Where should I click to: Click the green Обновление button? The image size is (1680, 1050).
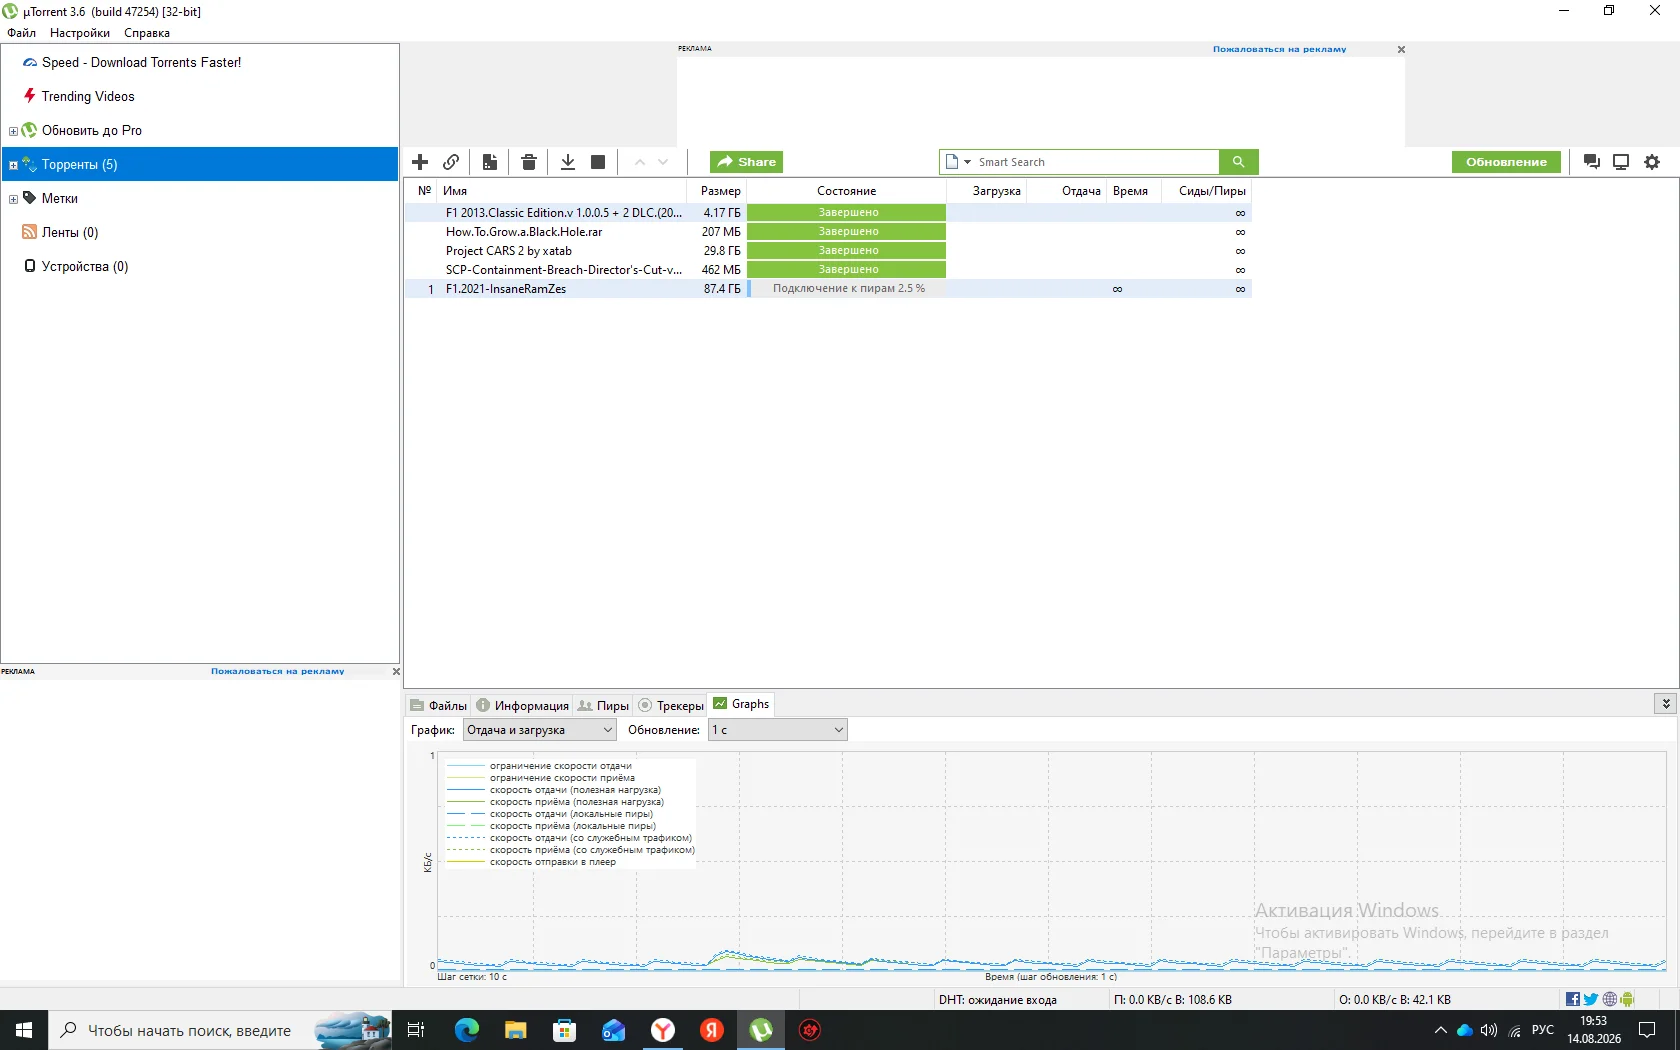[1506, 162]
